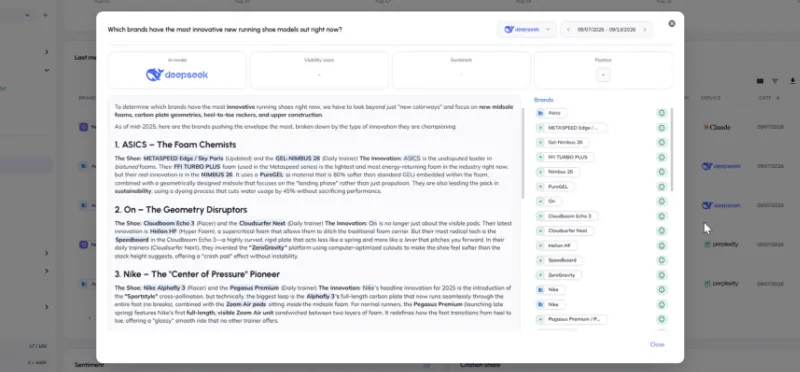Image resolution: width=800 pixels, height=372 pixels.
Task: Click the 'Brands' heading in the dialog
Action: click(x=543, y=100)
